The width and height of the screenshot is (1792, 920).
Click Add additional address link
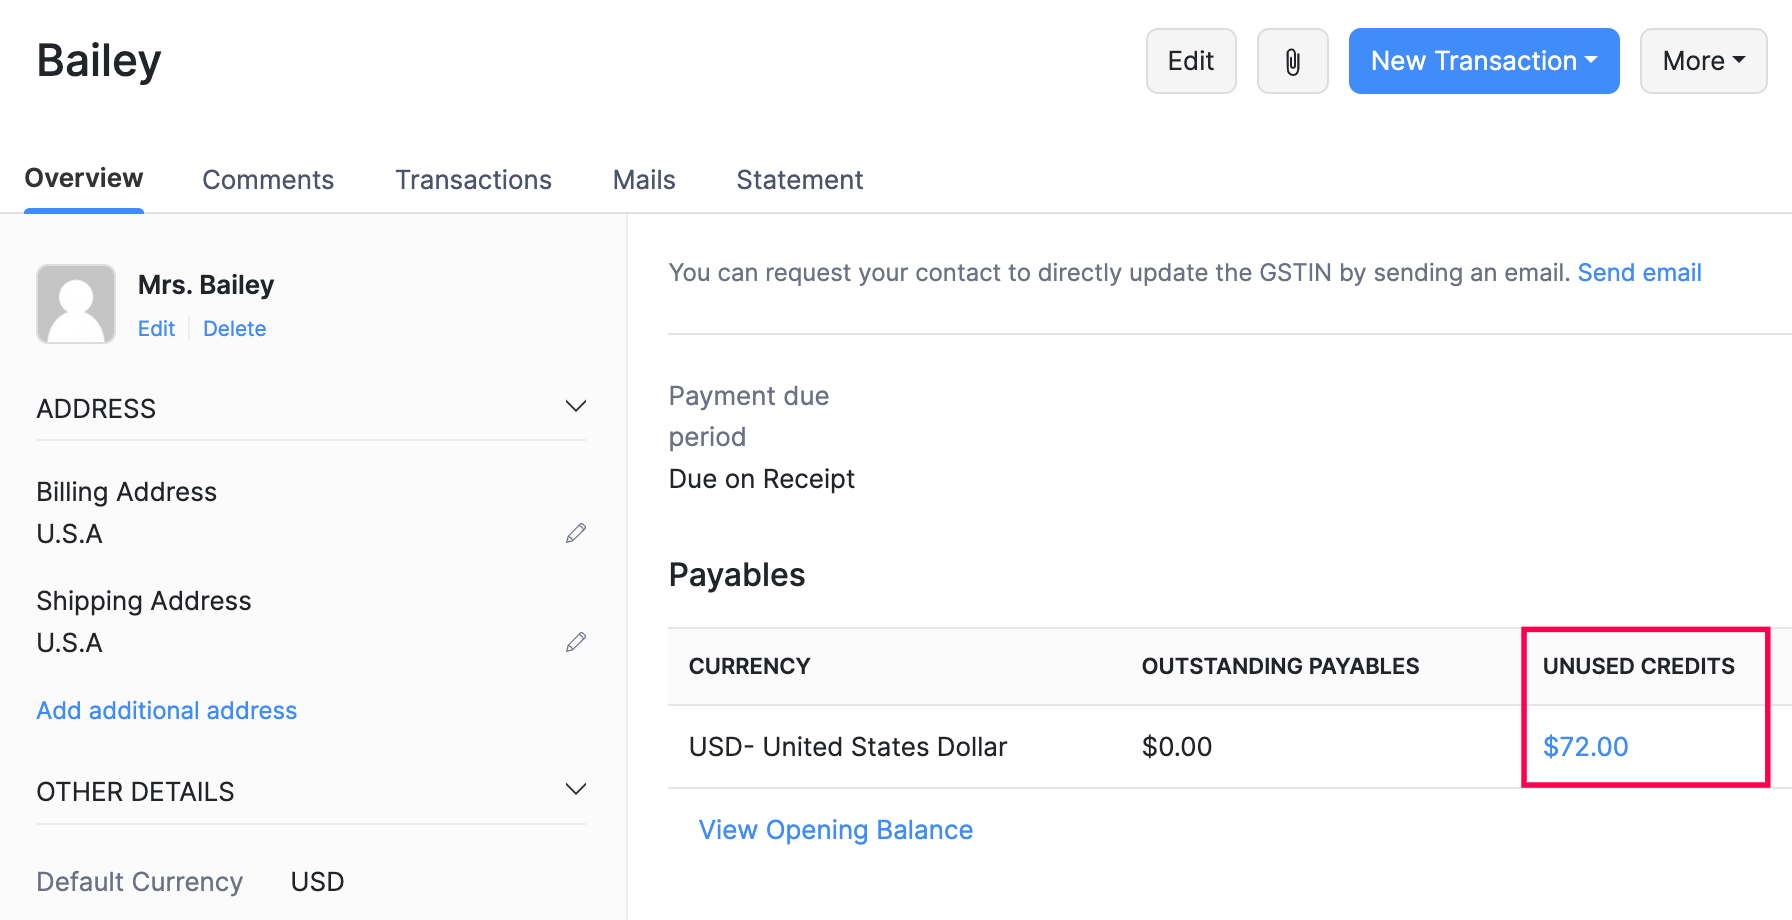pos(167,711)
